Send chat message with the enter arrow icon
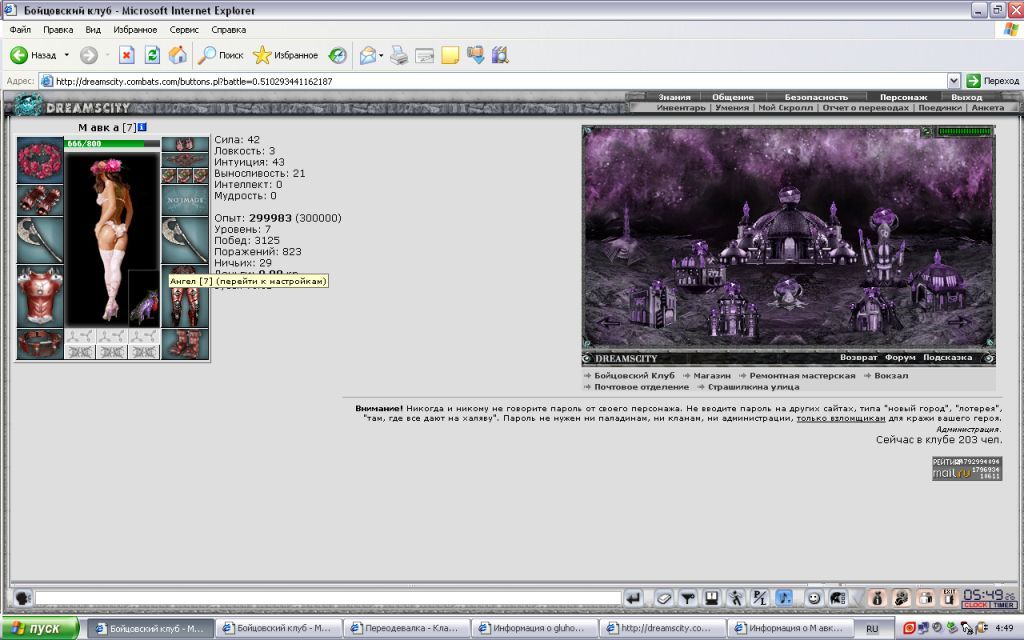 click(x=633, y=598)
